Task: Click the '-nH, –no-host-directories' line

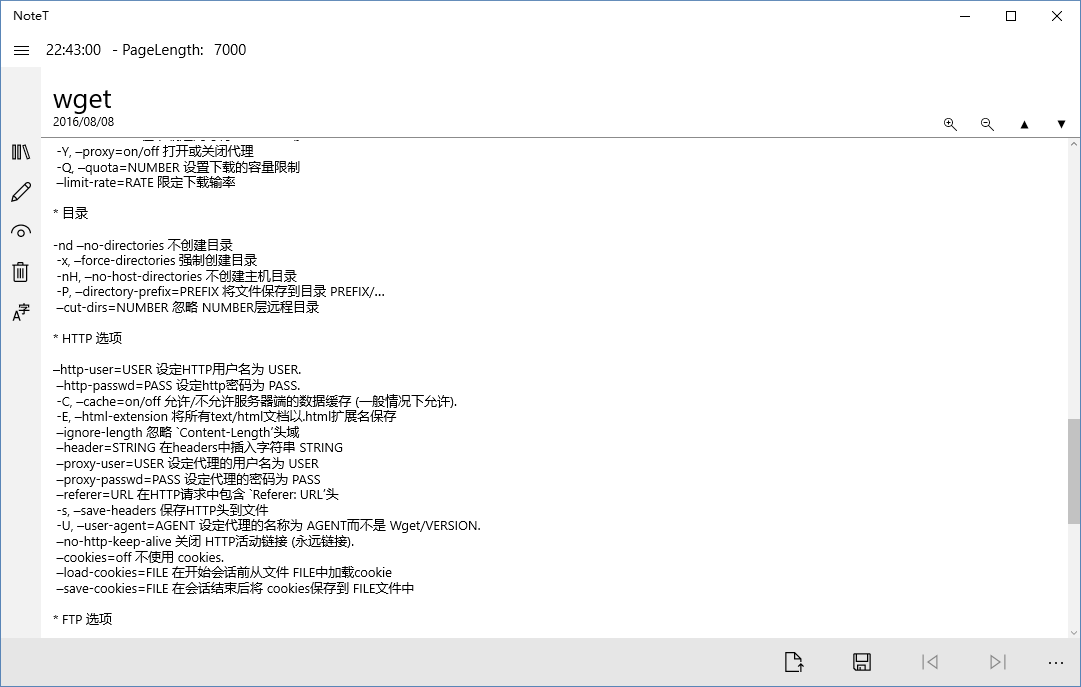Action: click(176, 277)
